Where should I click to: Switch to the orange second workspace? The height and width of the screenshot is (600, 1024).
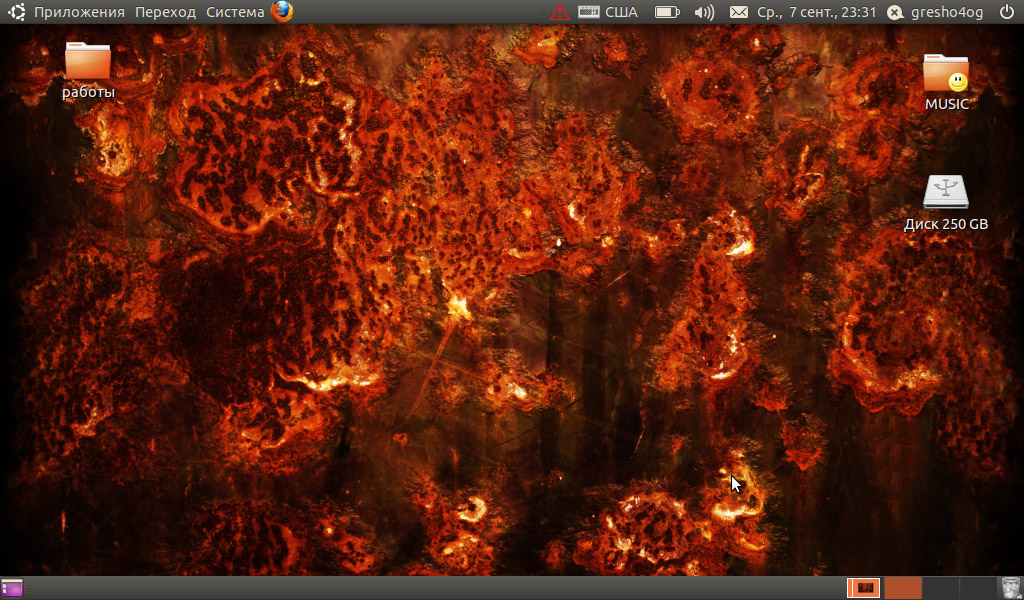902,588
